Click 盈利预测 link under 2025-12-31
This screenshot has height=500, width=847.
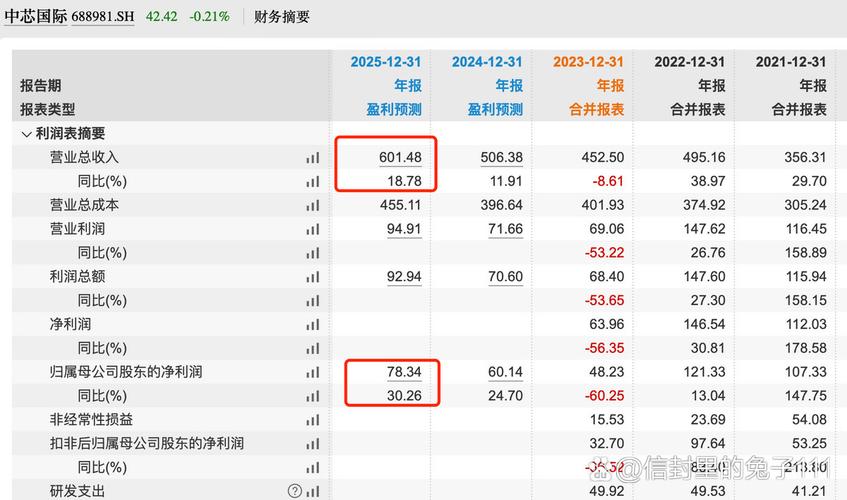point(394,109)
